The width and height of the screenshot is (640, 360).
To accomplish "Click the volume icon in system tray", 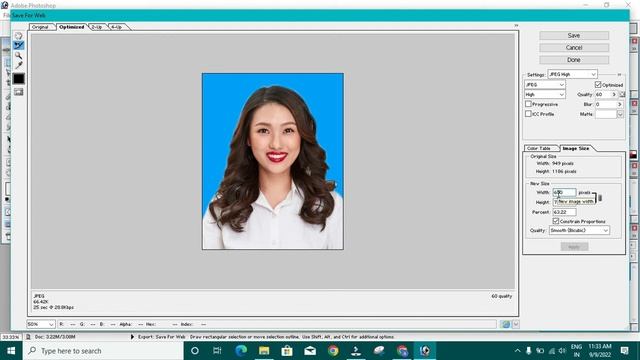I will (x=562, y=351).
